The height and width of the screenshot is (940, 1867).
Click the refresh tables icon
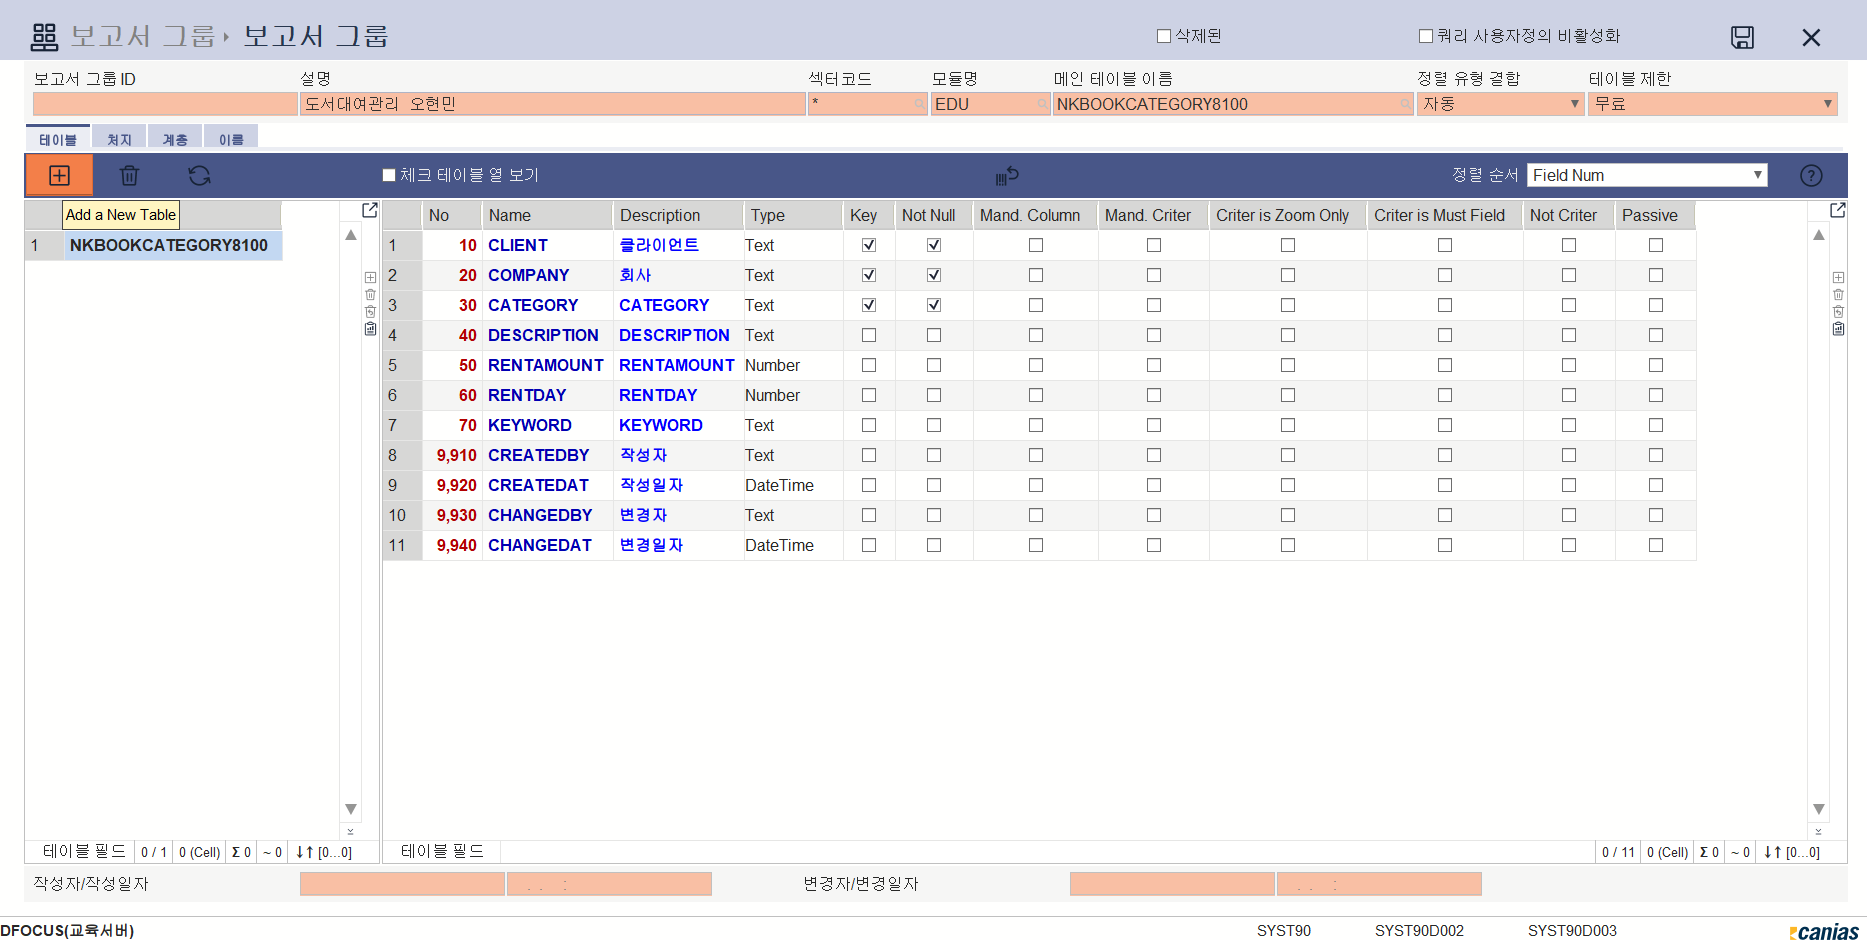click(x=199, y=175)
